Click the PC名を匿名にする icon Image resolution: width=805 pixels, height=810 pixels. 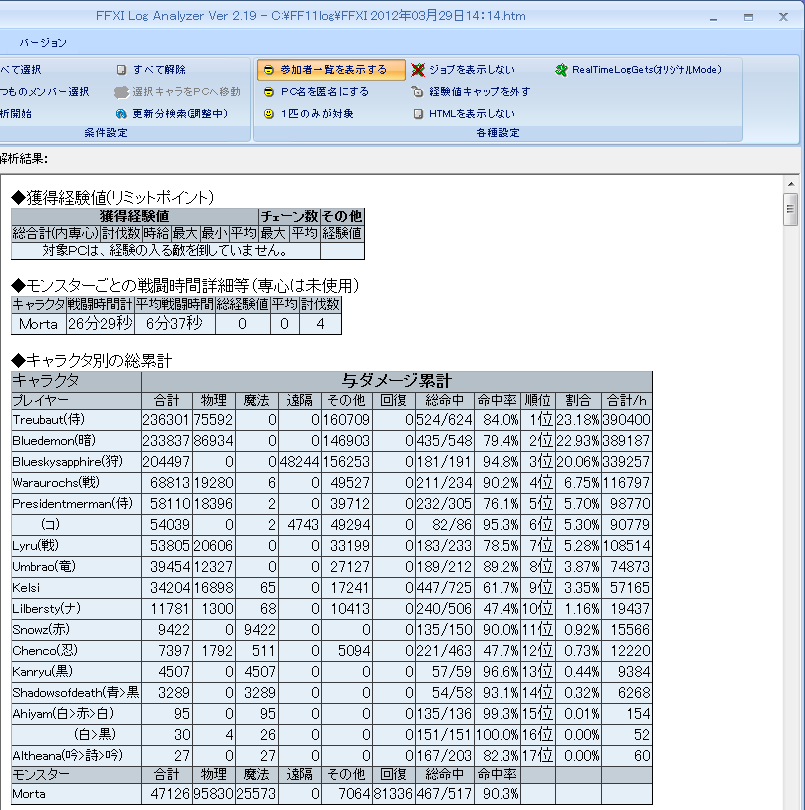pyautogui.click(x=269, y=92)
